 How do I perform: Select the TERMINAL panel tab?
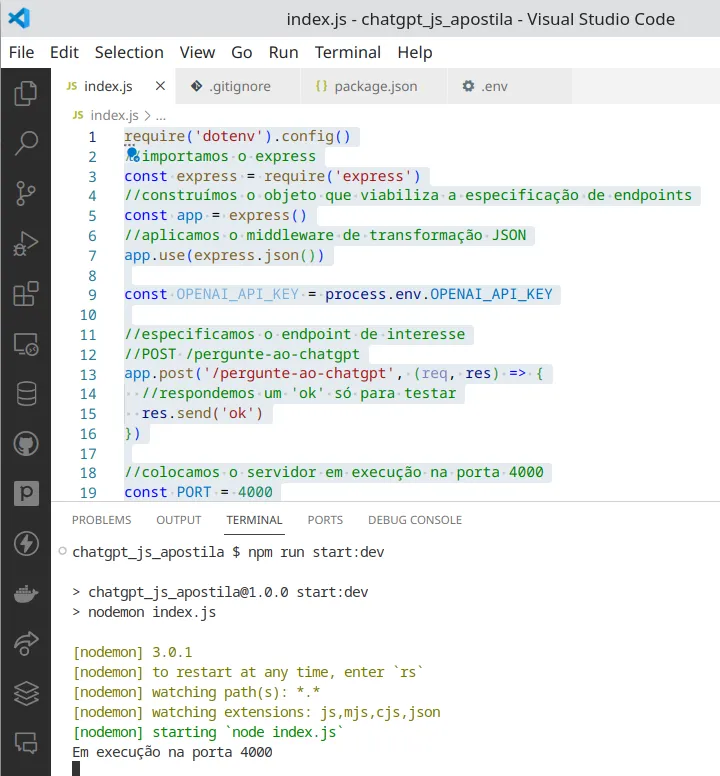coord(254,520)
